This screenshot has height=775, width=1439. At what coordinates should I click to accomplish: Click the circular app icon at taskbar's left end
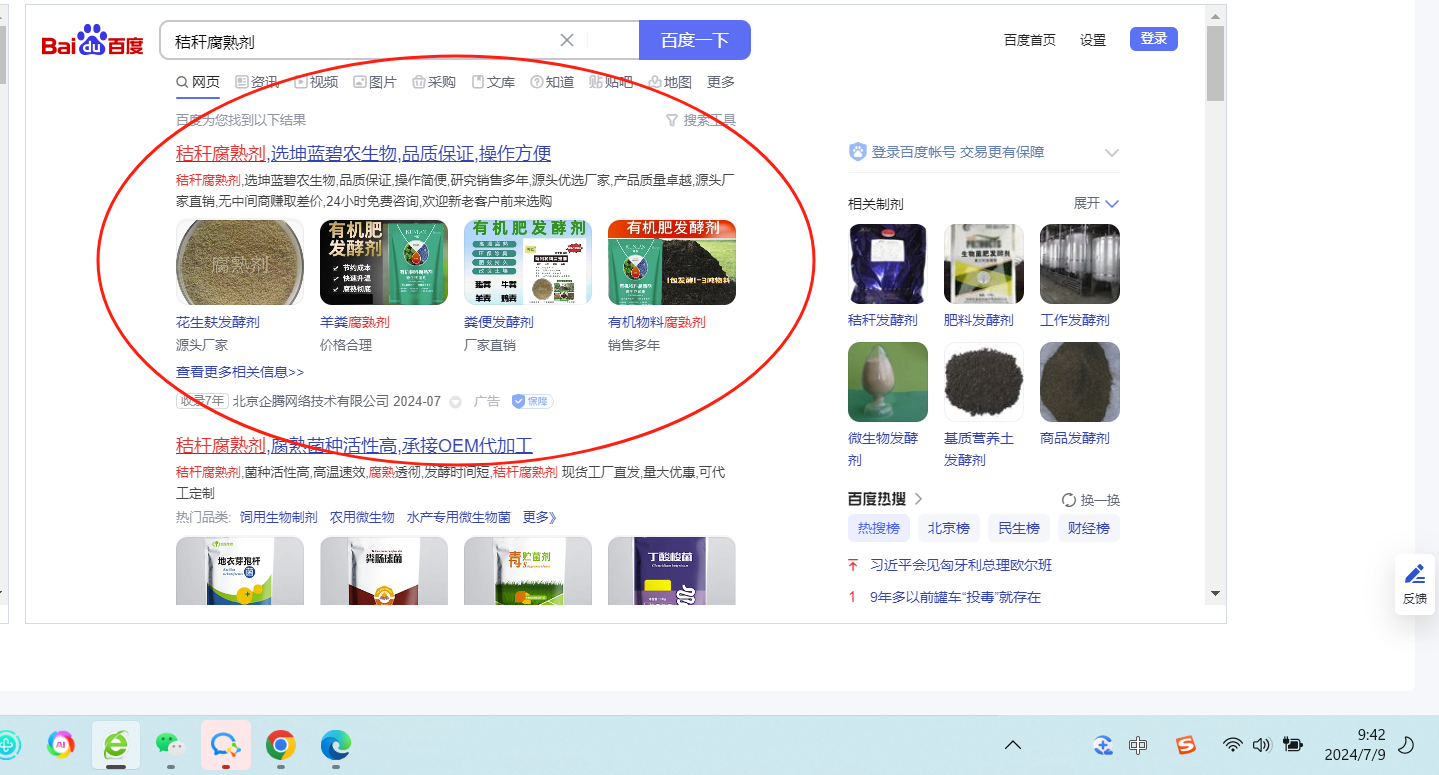click(x=8, y=744)
